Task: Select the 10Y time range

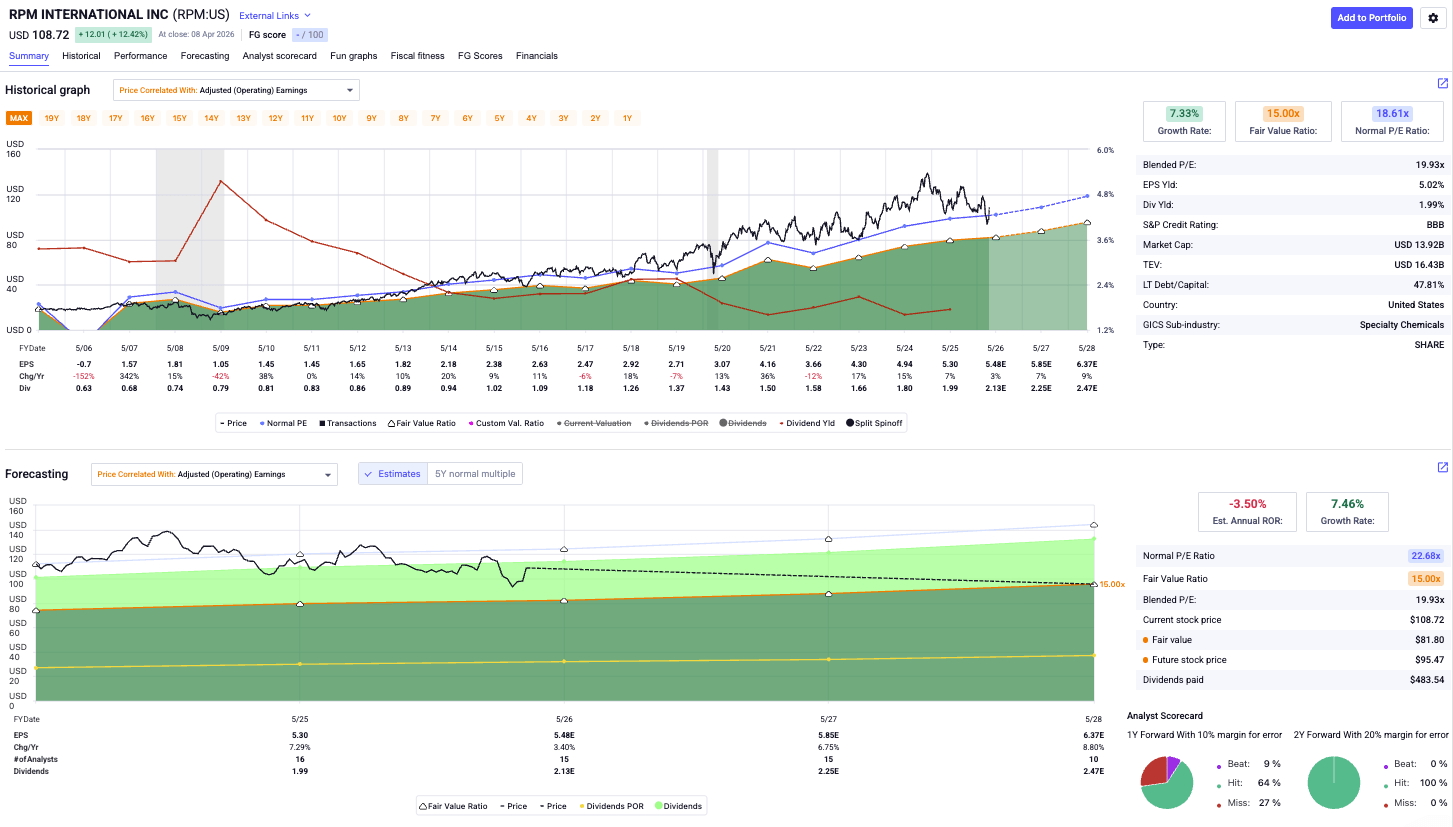Action: (339, 119)
